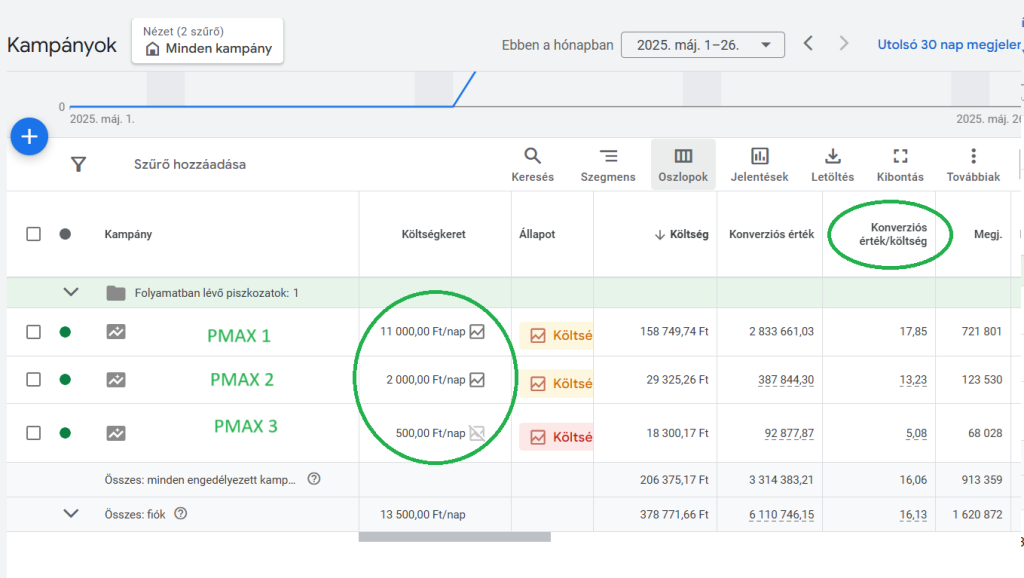Check the box for PMAX 1 campaign

[x=34, y=332]
